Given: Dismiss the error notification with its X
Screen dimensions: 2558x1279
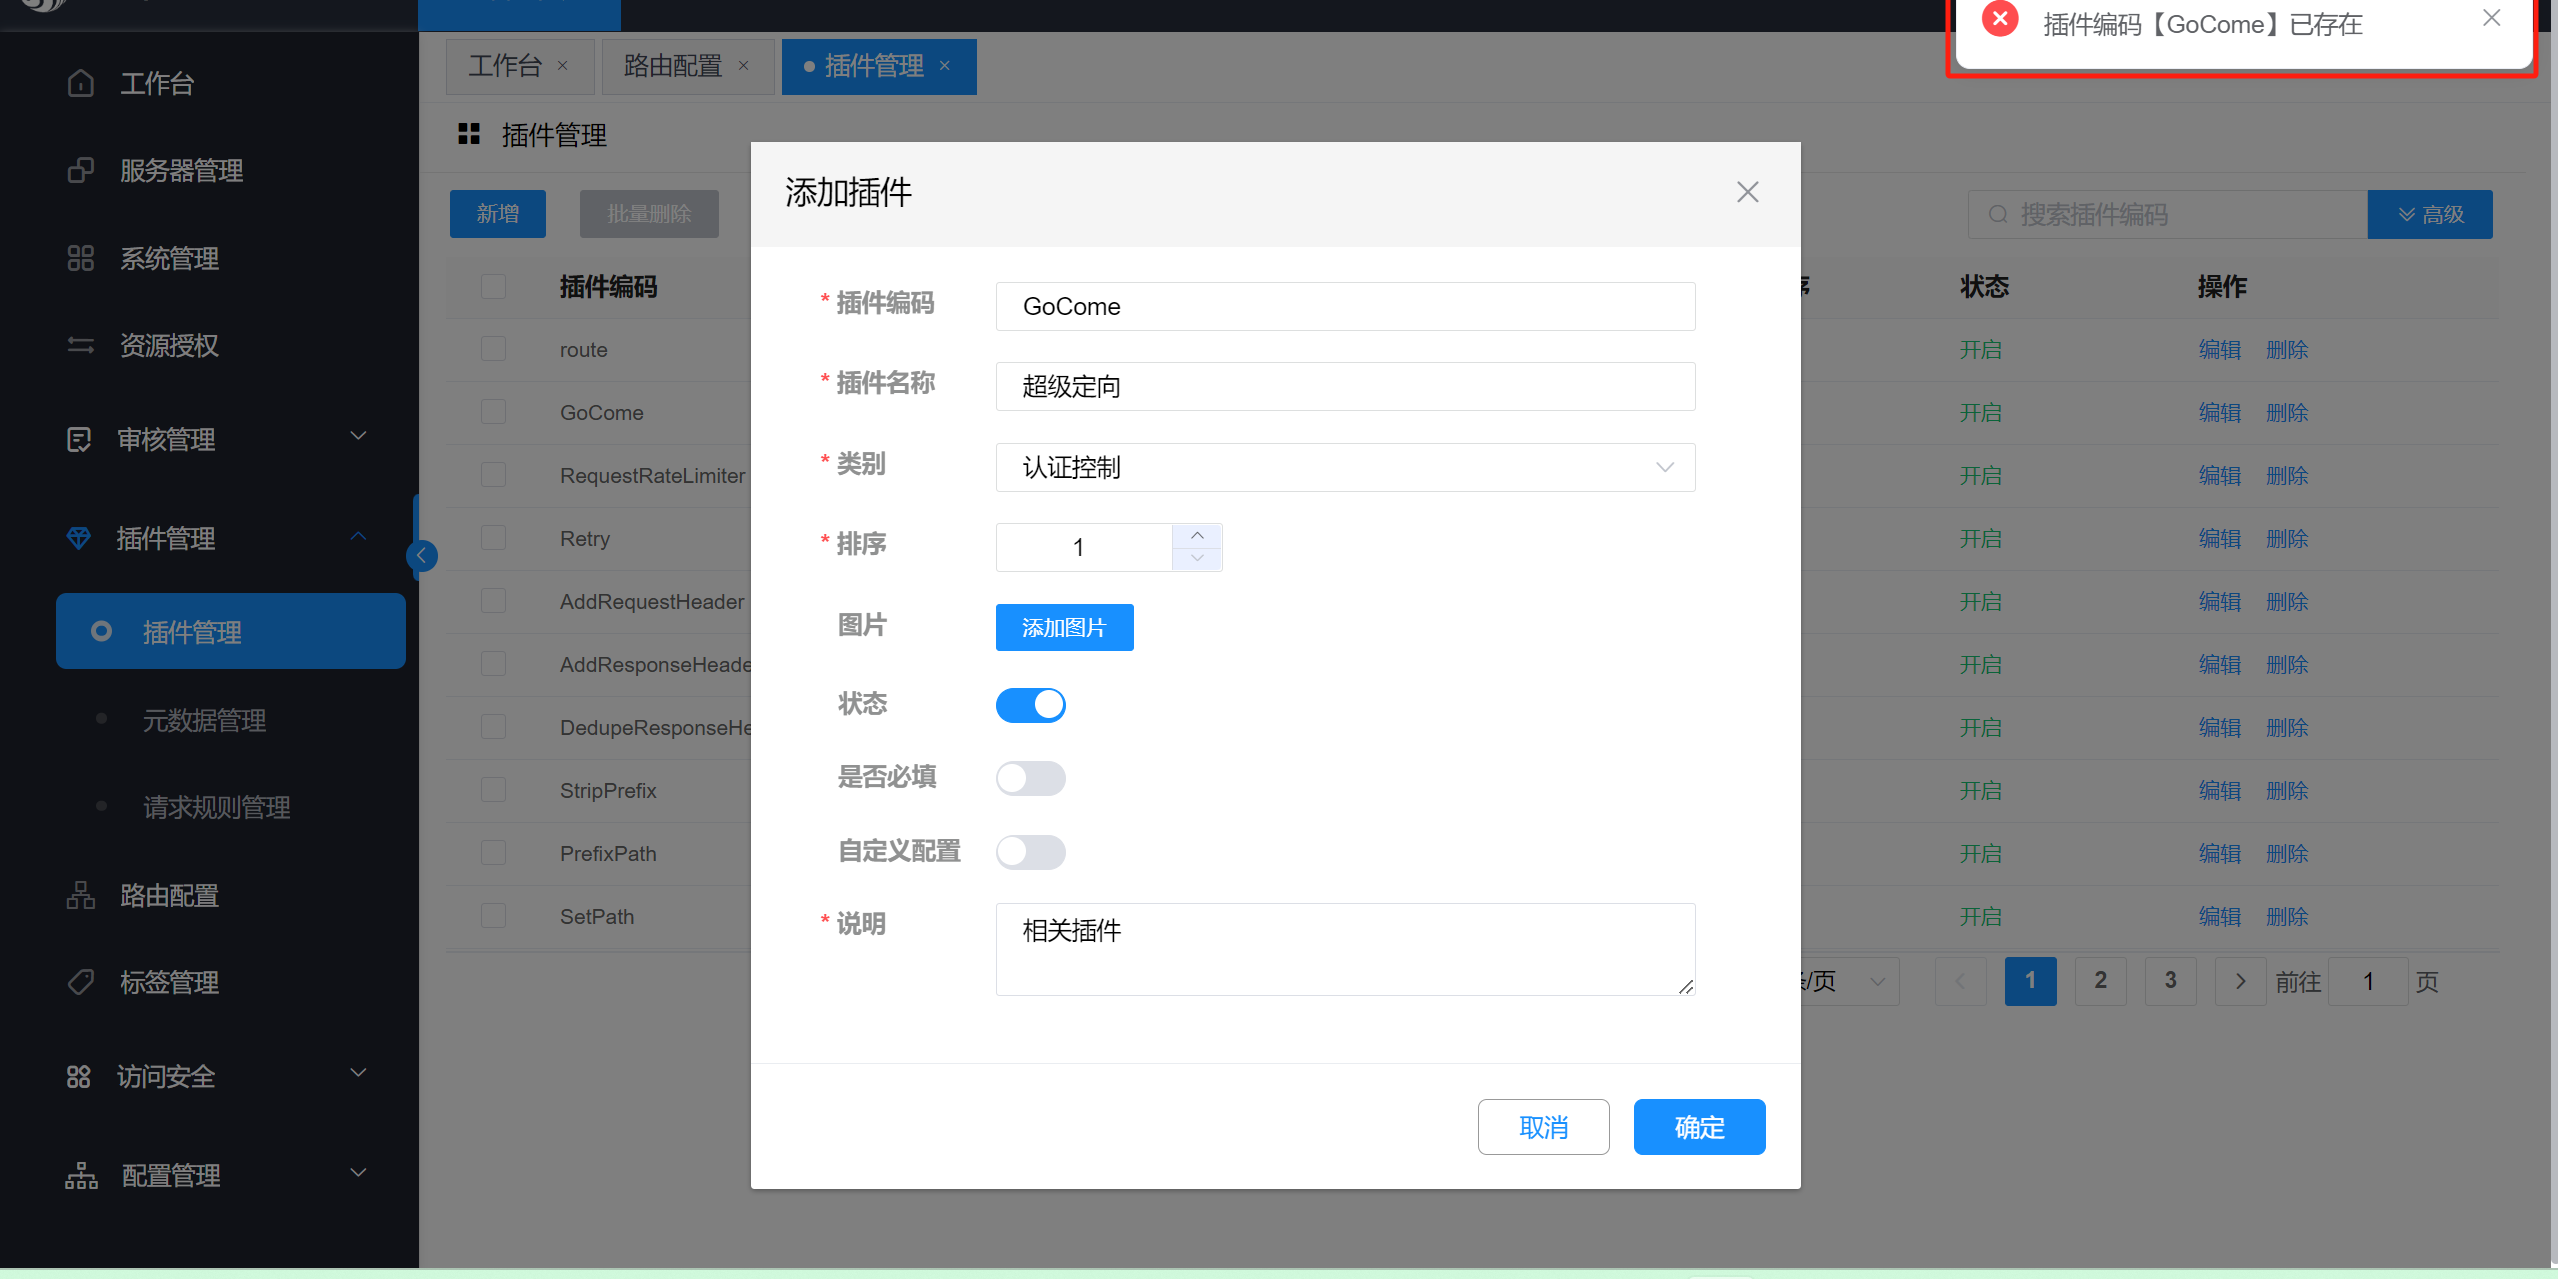Looking at the screenshot, I should (x=2491, y=18).
